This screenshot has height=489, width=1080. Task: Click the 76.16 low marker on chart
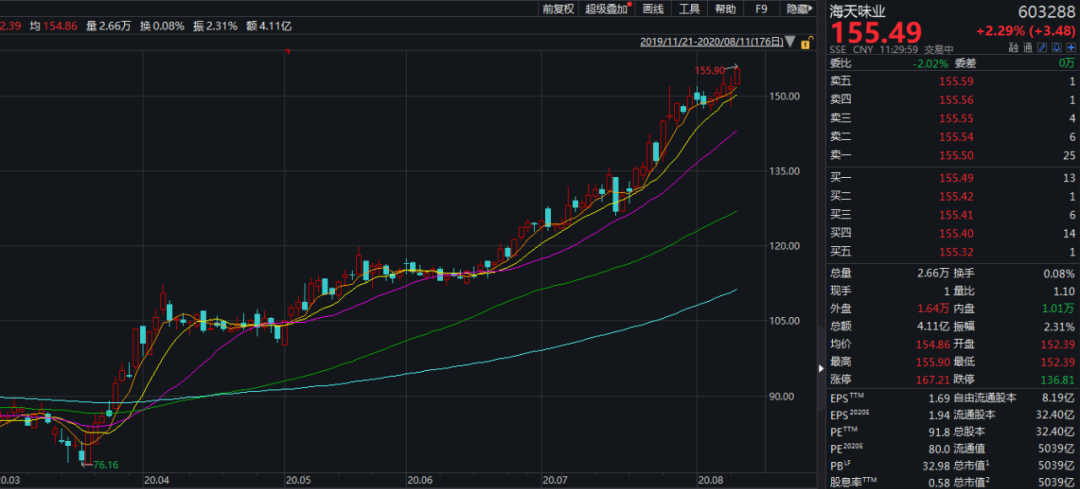(106, 465)
